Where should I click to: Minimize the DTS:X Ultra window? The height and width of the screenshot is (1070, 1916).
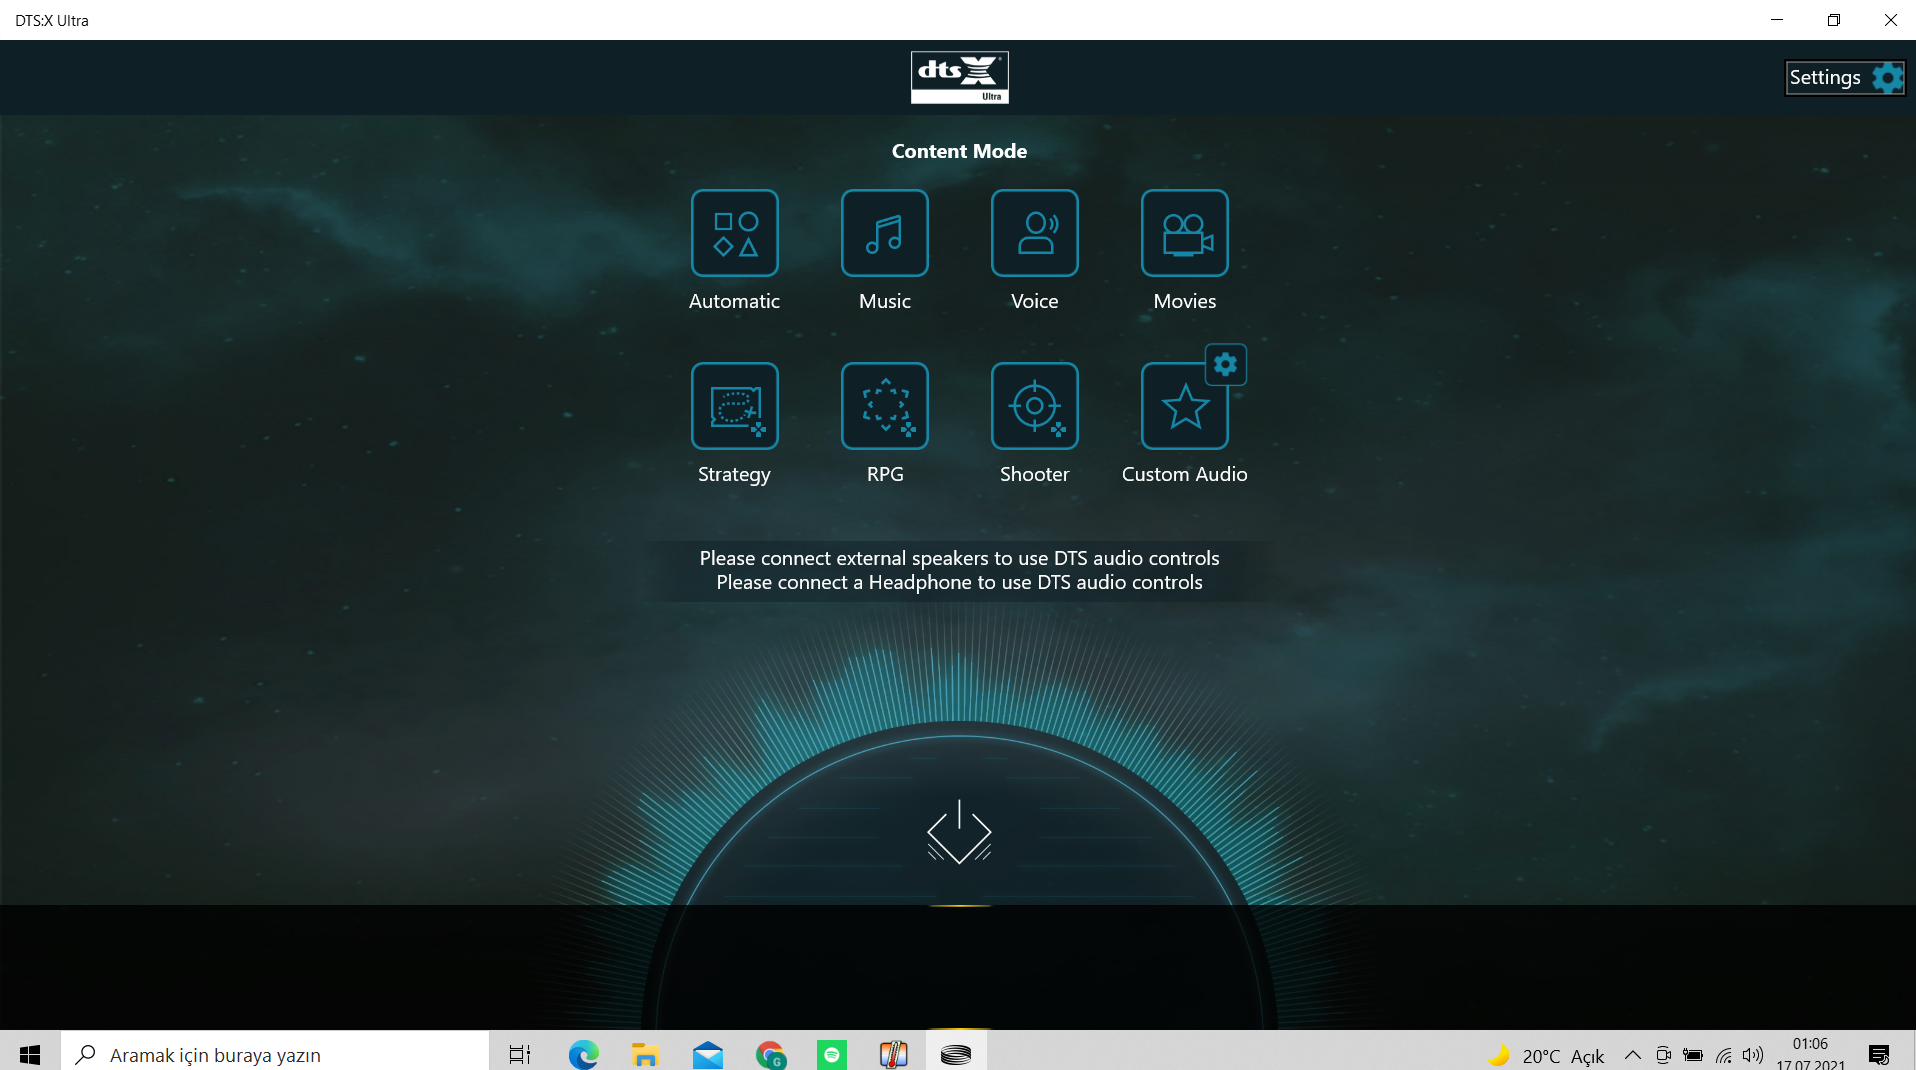(x=1777, y=20)
